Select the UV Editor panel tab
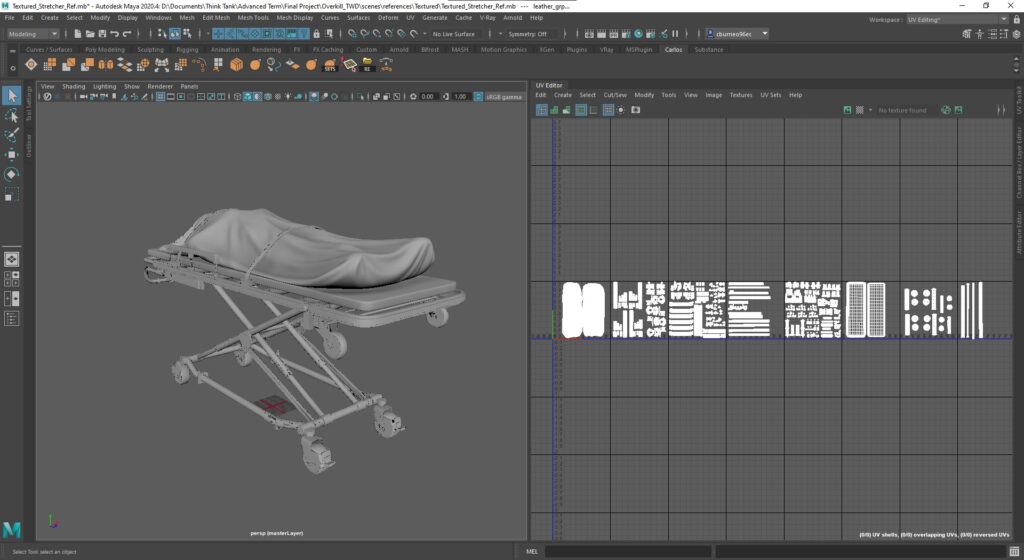This screenshot has height=560, width=1024. pos(549,86)
